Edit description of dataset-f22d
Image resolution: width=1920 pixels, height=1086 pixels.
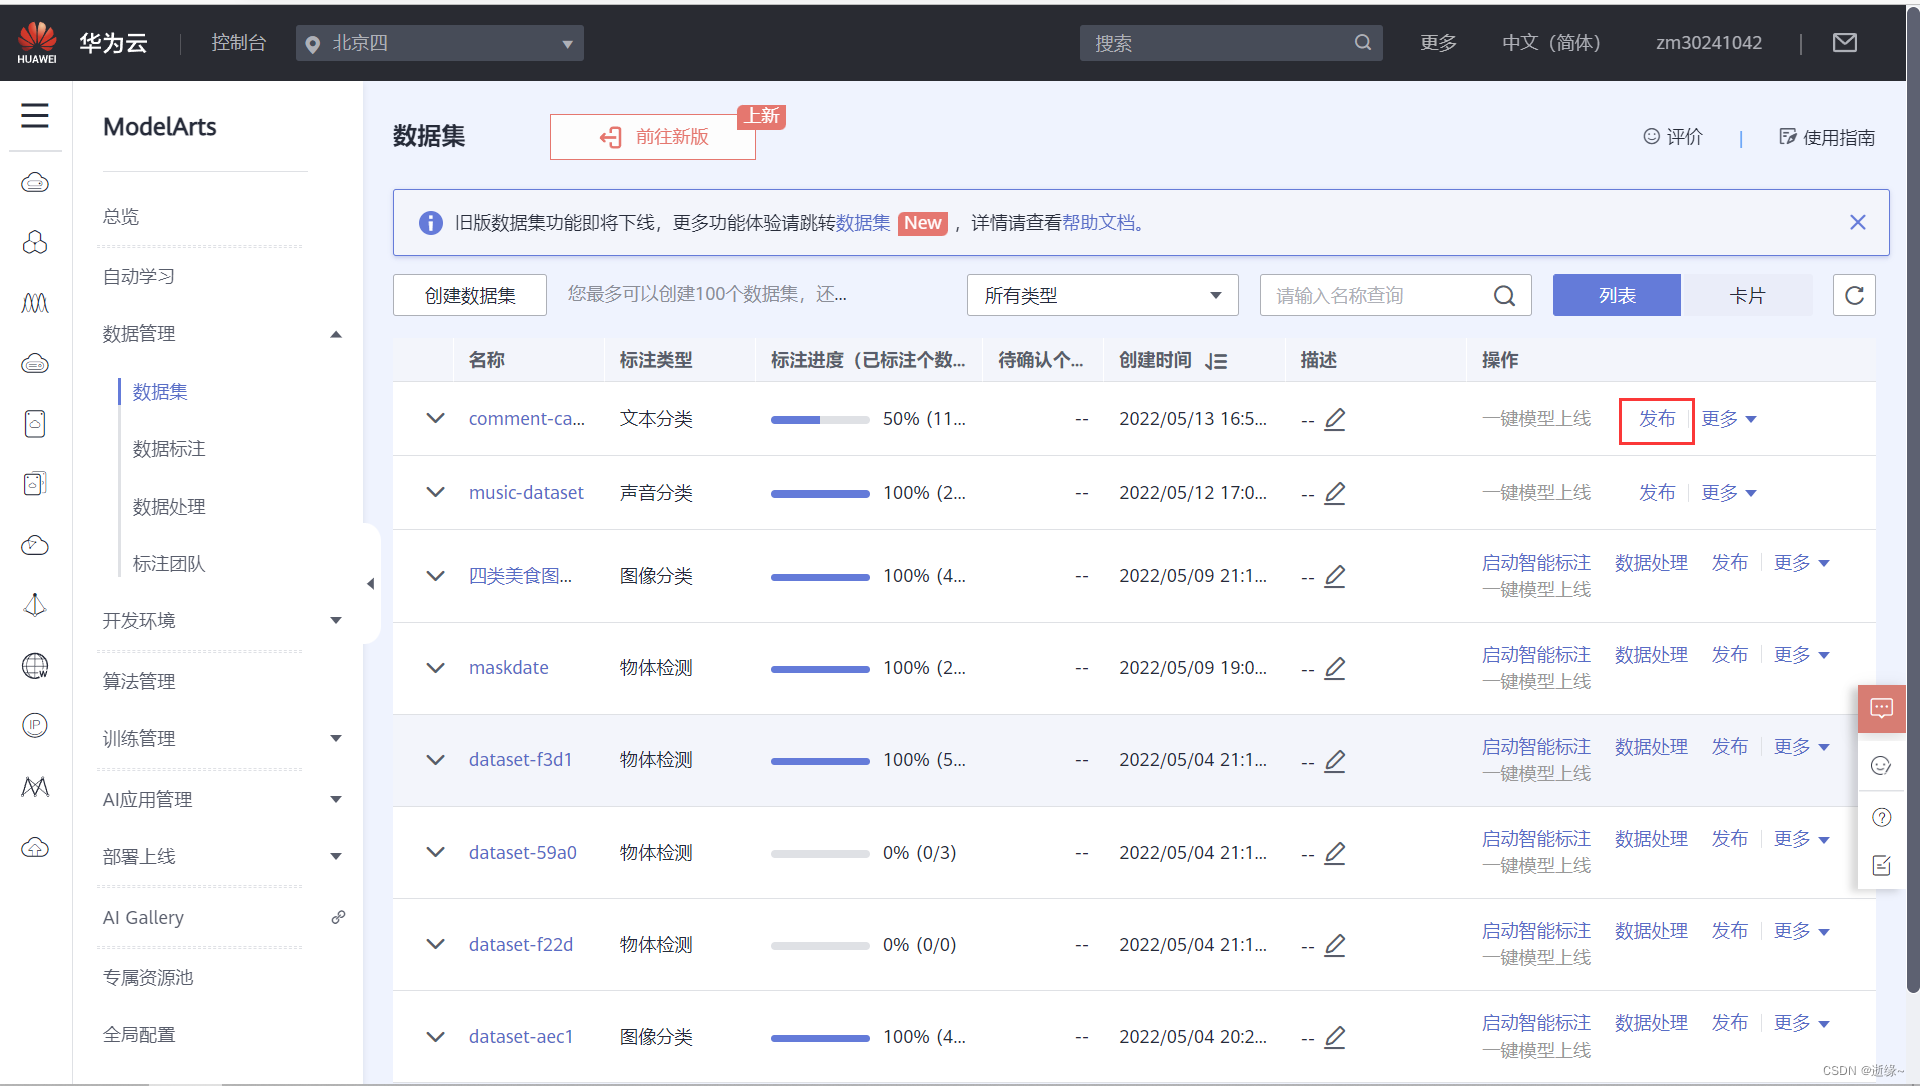[x=1335, y=945]
